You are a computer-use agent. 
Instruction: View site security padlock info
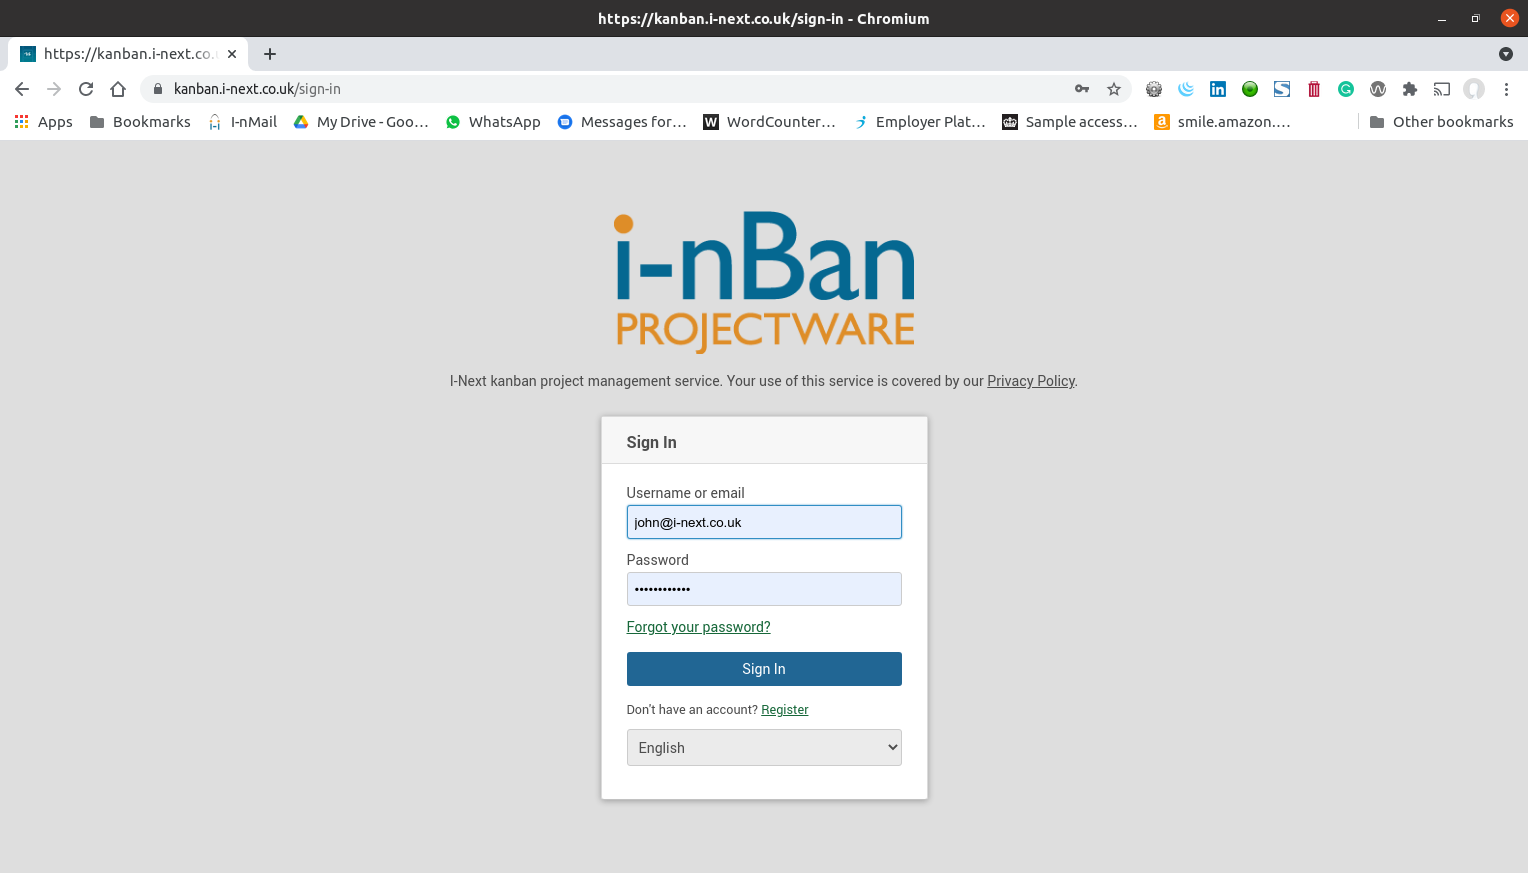[158, 89]
